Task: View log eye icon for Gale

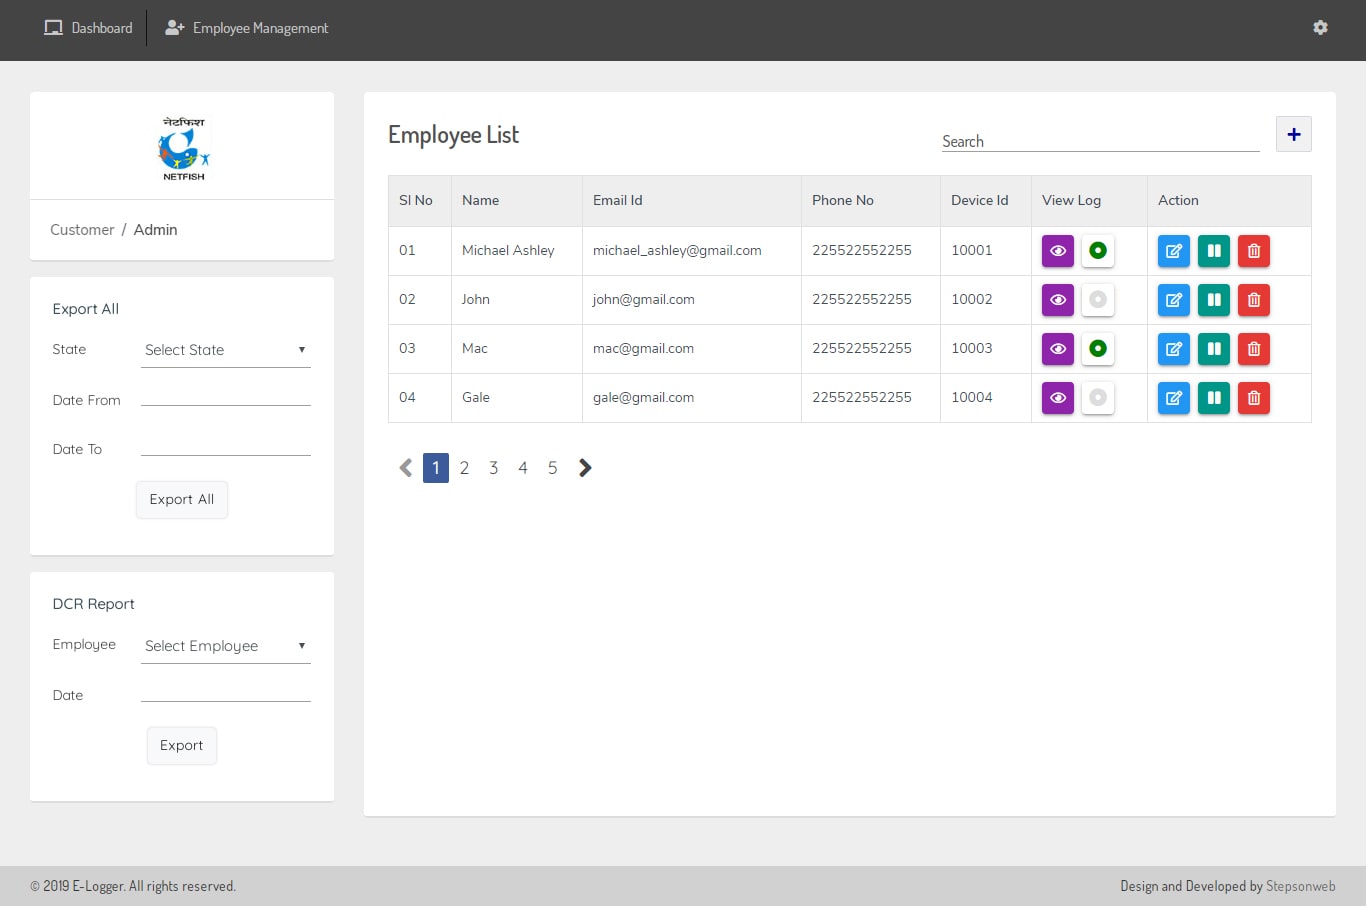Action: point(1058,398)
